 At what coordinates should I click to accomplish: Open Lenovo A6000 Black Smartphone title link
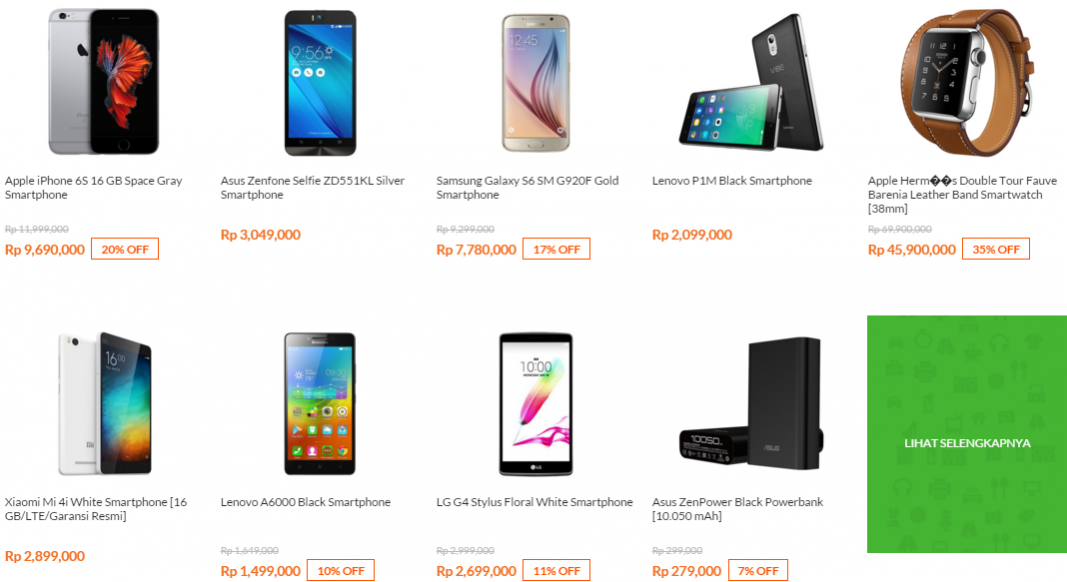[306, 502]
